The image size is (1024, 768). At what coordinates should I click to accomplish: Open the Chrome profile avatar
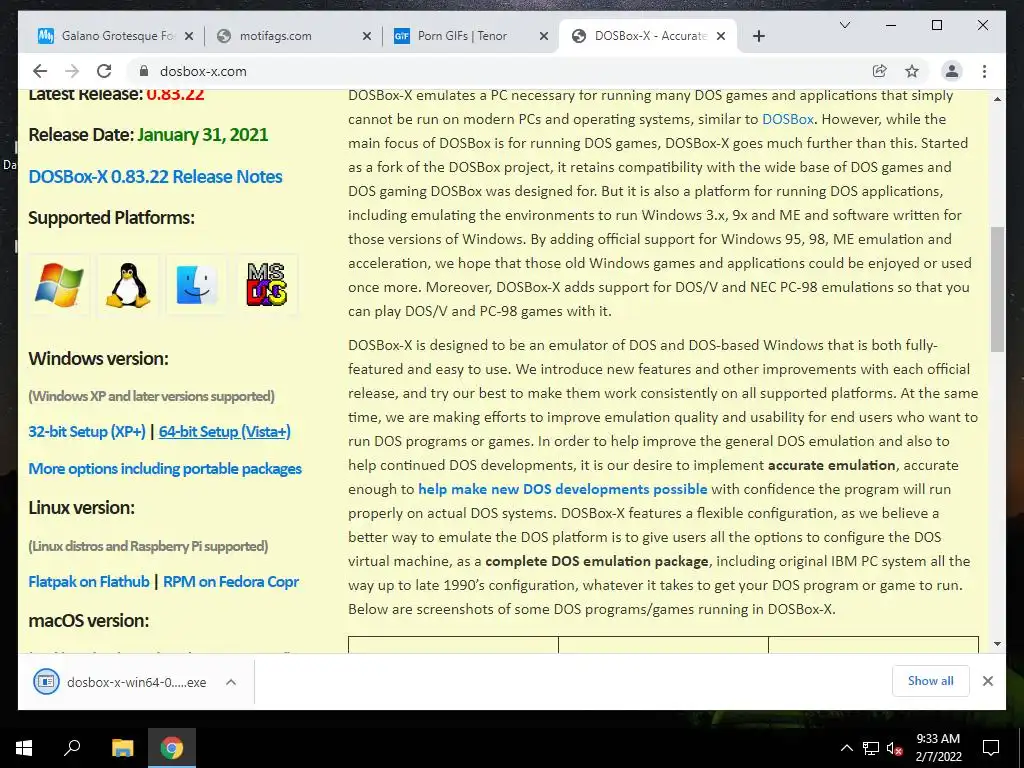click(x=952, y=71)
